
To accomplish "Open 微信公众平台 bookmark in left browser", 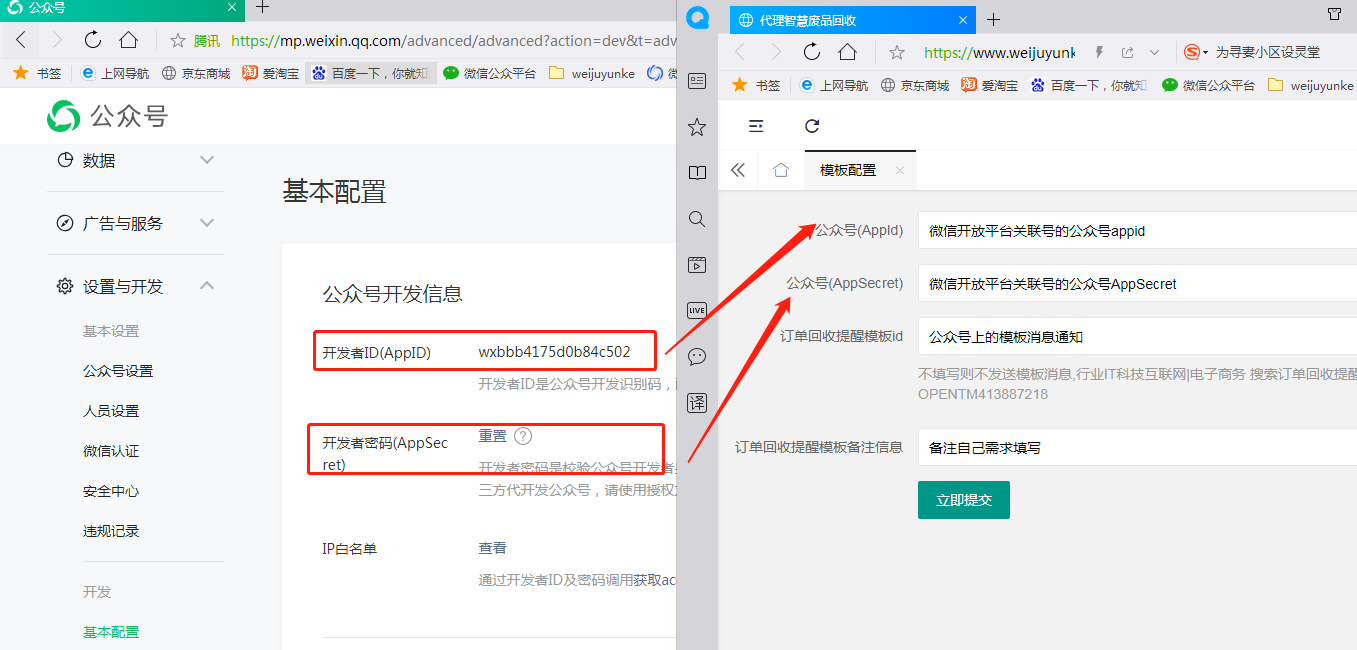I will 490,73.
